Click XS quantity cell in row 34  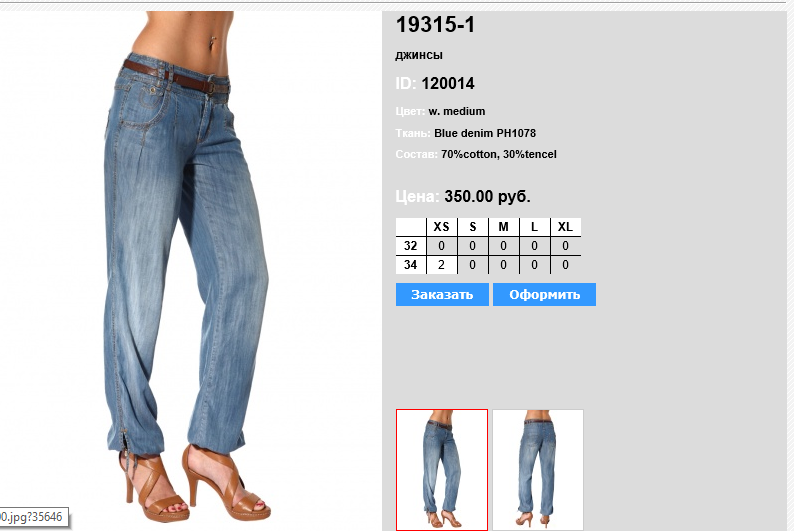pyautogui.click(x=442, y=265)
